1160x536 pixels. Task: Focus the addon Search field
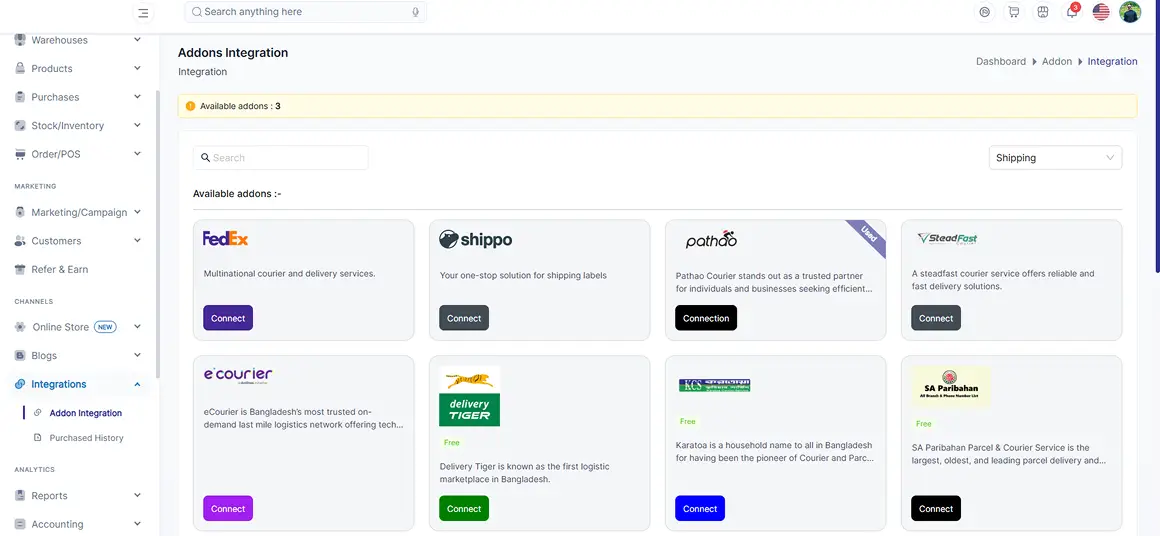click(x=280, y=157)
